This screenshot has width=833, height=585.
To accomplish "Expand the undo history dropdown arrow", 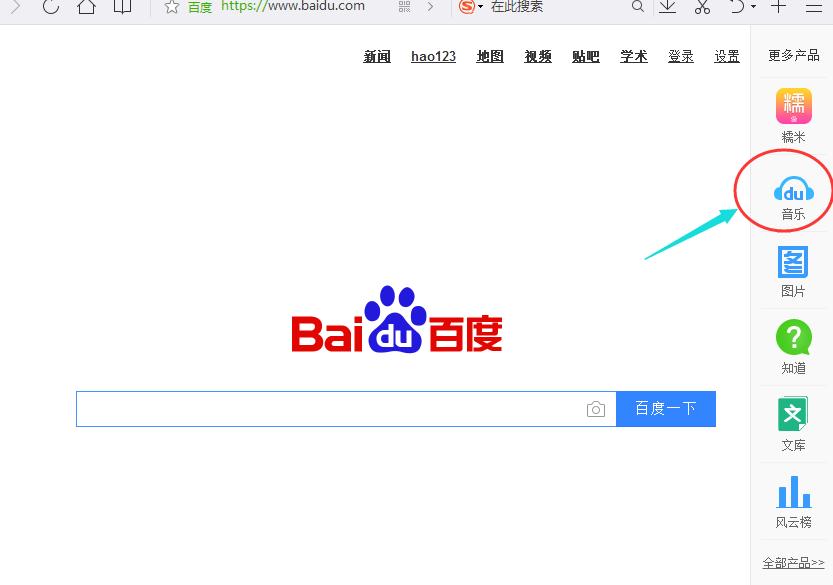I will pyautogui.click(x=753, y=6).
